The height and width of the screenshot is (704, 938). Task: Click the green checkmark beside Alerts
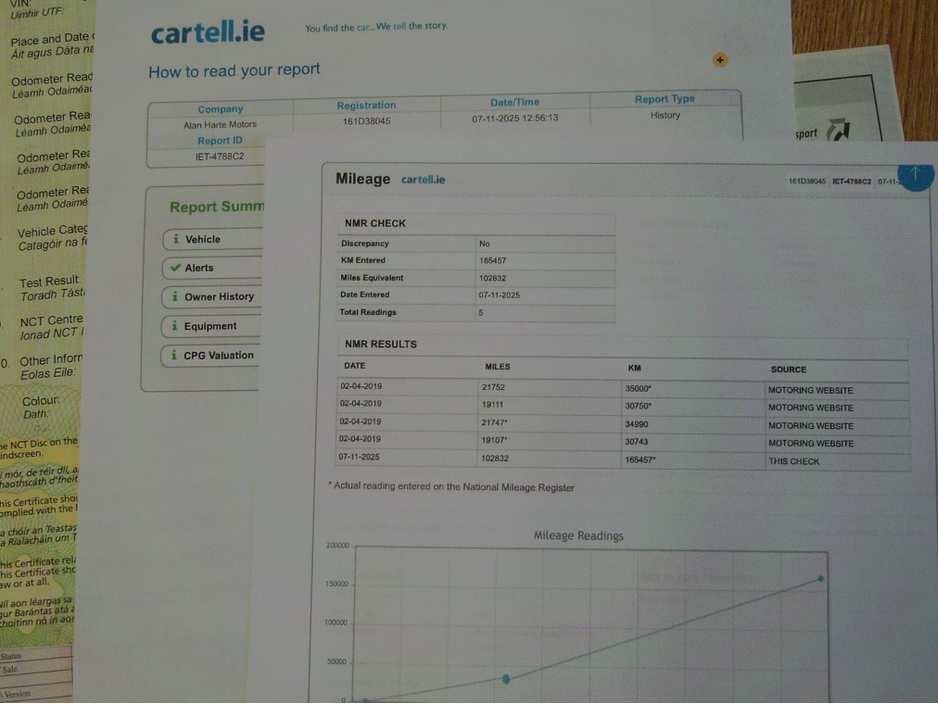point(176,268)
